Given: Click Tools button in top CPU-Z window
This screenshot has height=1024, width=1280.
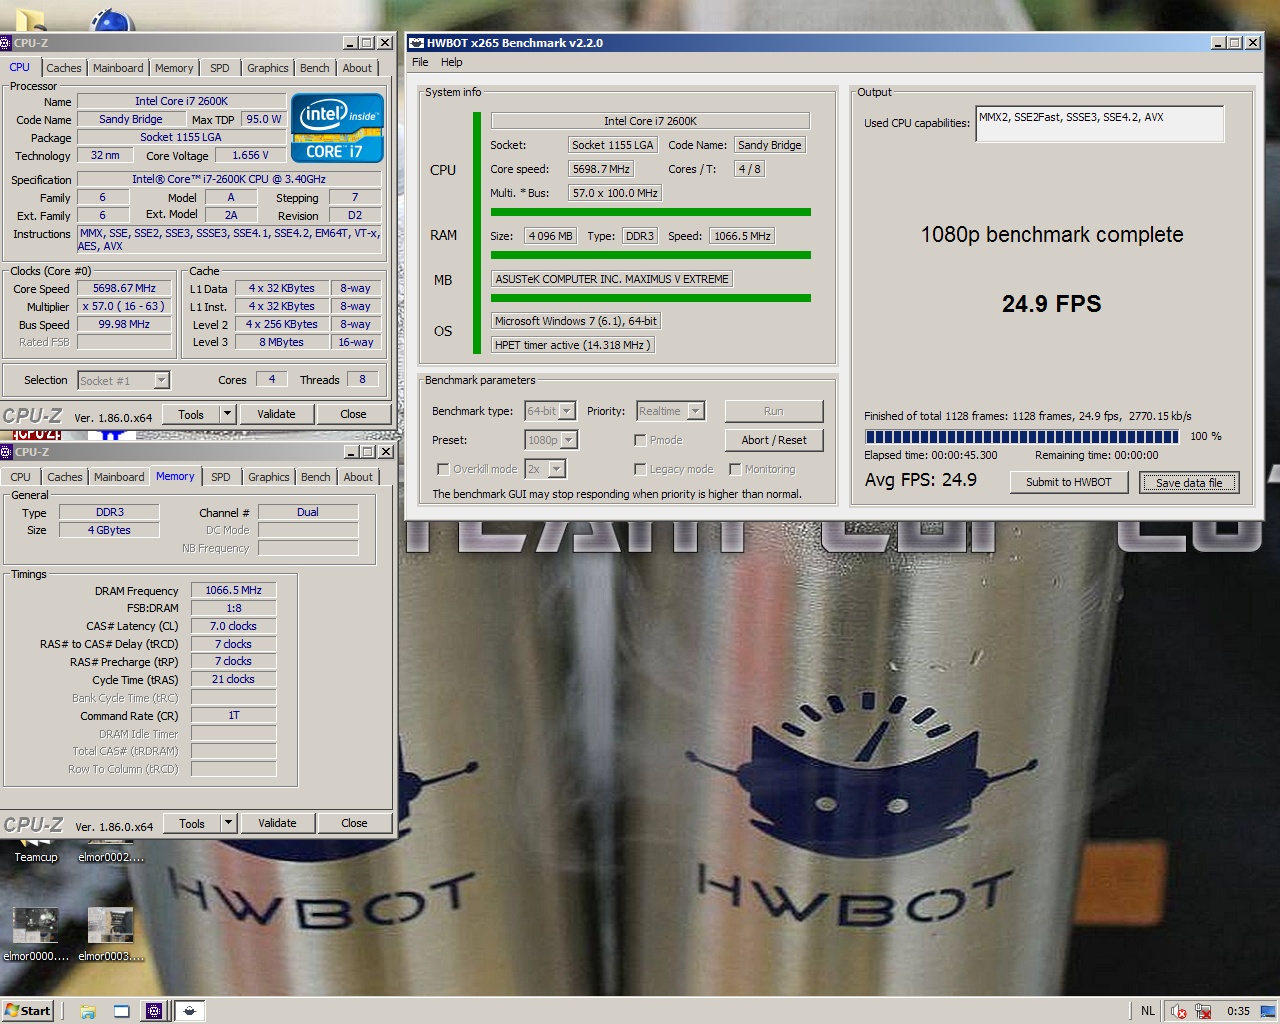Looking at the screenshot, I should pyautogui.click(x=191, y=414).
